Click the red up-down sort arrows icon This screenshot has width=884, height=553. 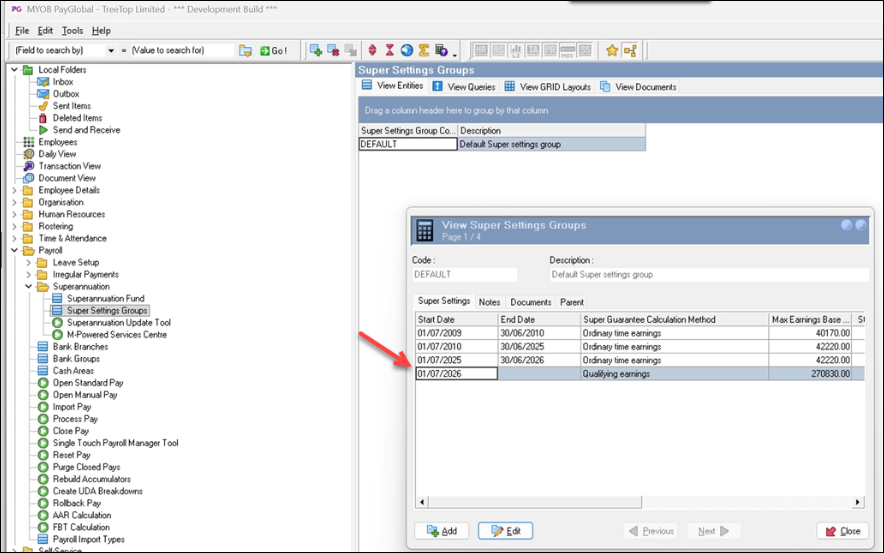(x=372, y=50)
